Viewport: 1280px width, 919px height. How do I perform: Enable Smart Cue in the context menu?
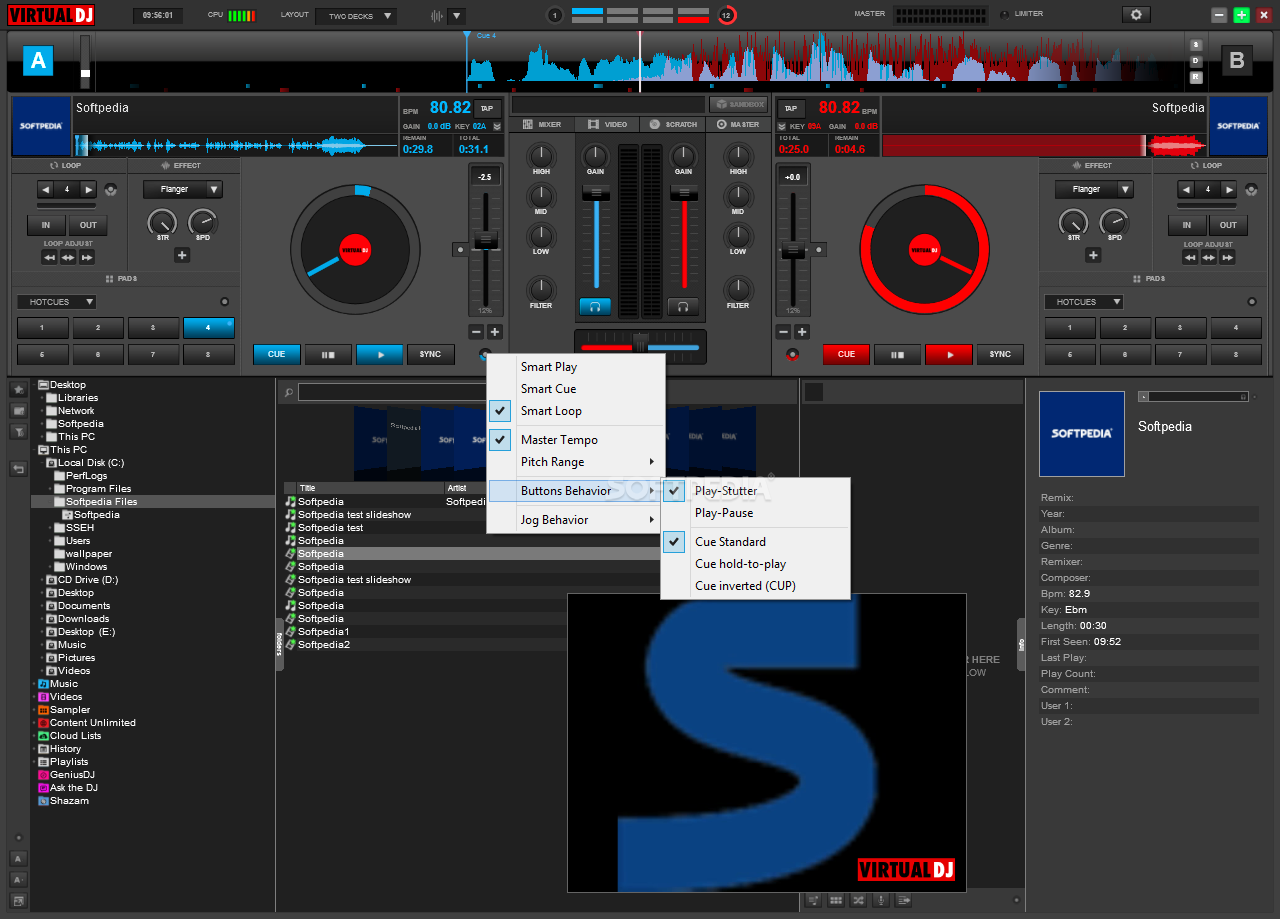click(x=576, y=389)
